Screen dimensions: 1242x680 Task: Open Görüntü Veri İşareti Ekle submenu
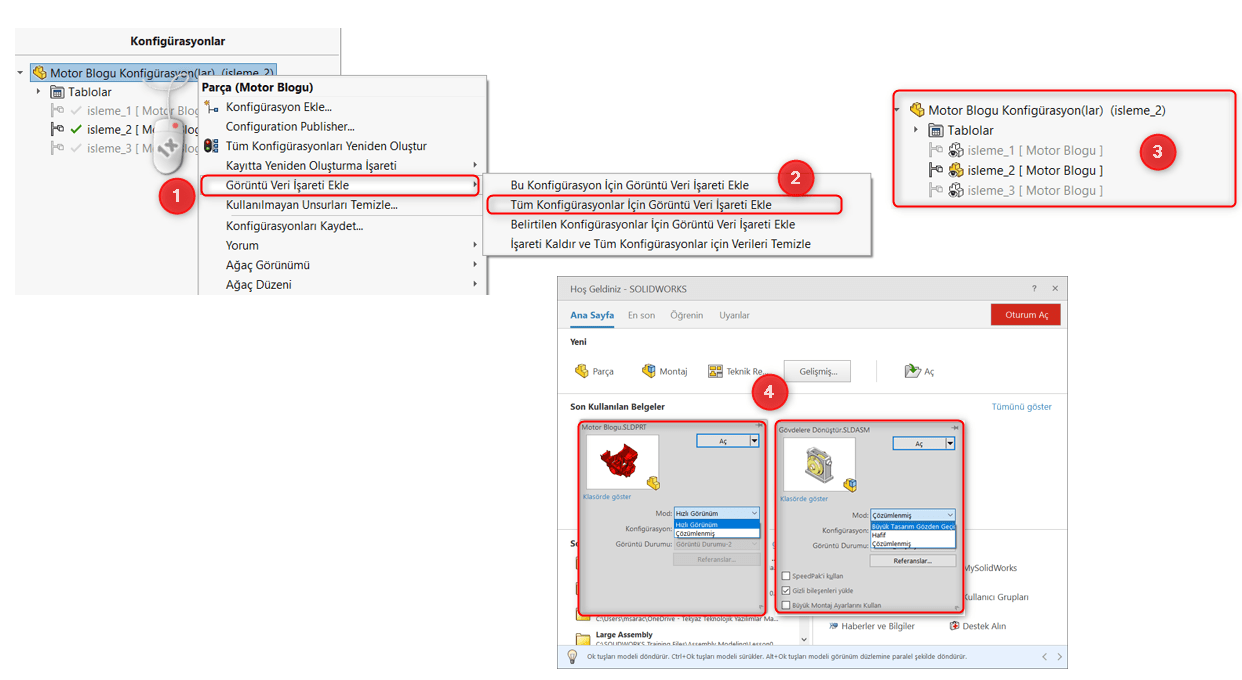point(340,185)
